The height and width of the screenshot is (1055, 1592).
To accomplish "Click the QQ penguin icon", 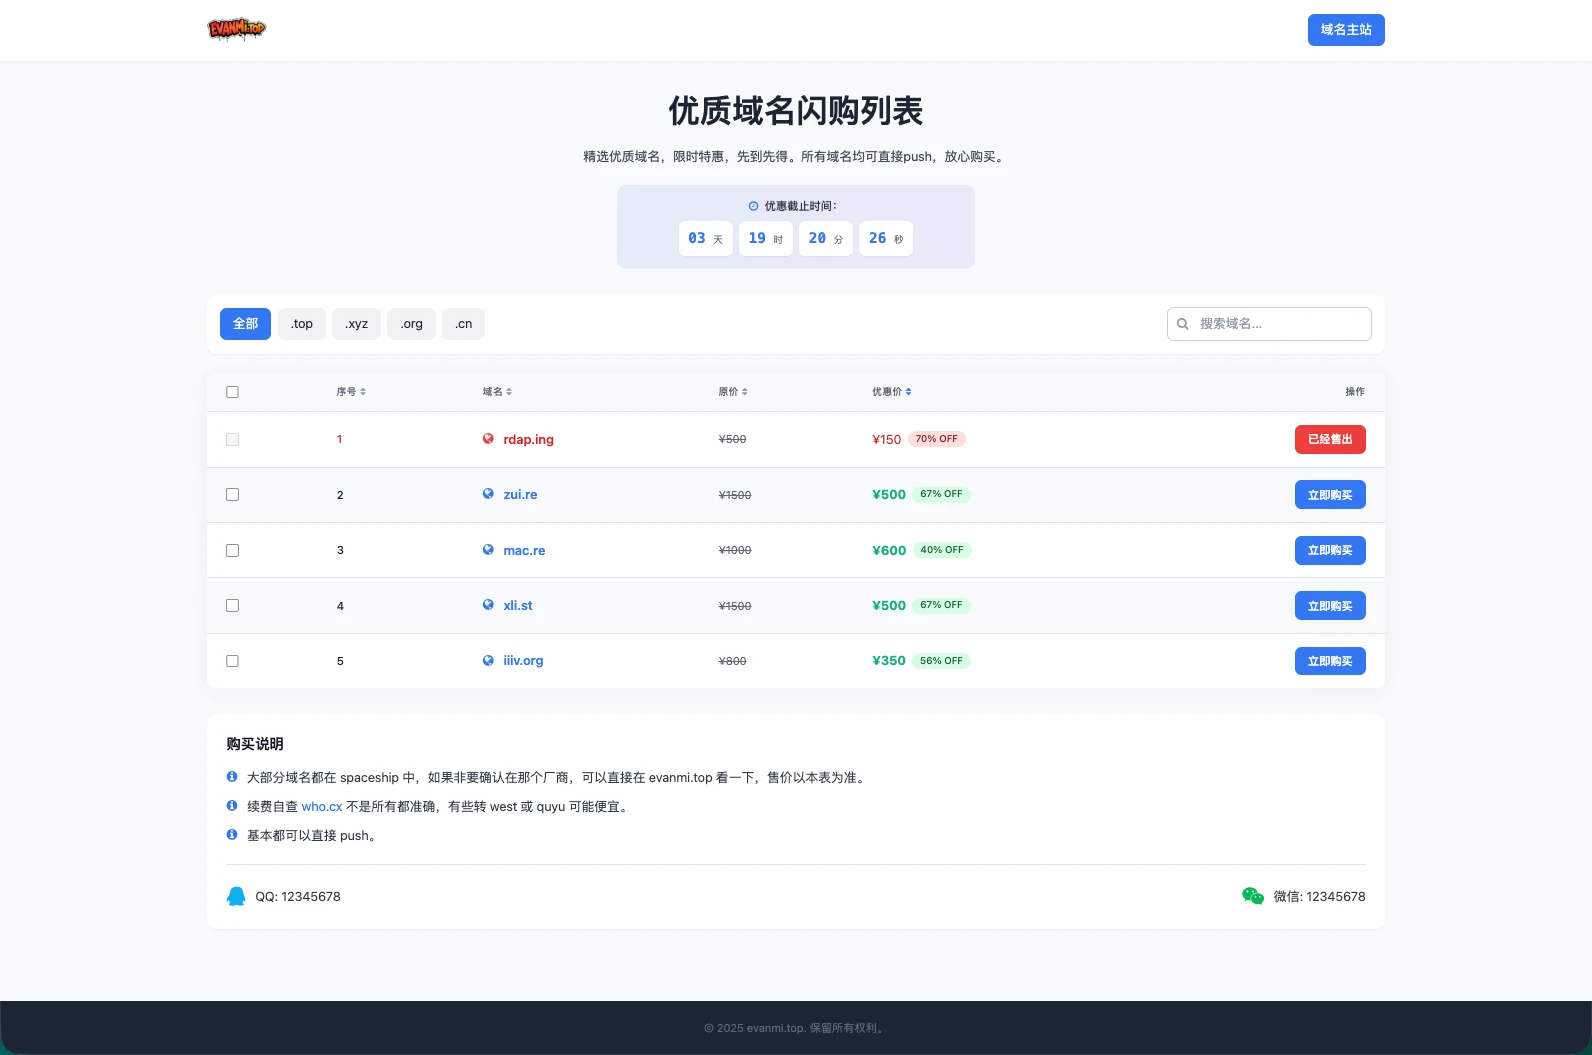I will pyautogui.click(x=236, y=896).
